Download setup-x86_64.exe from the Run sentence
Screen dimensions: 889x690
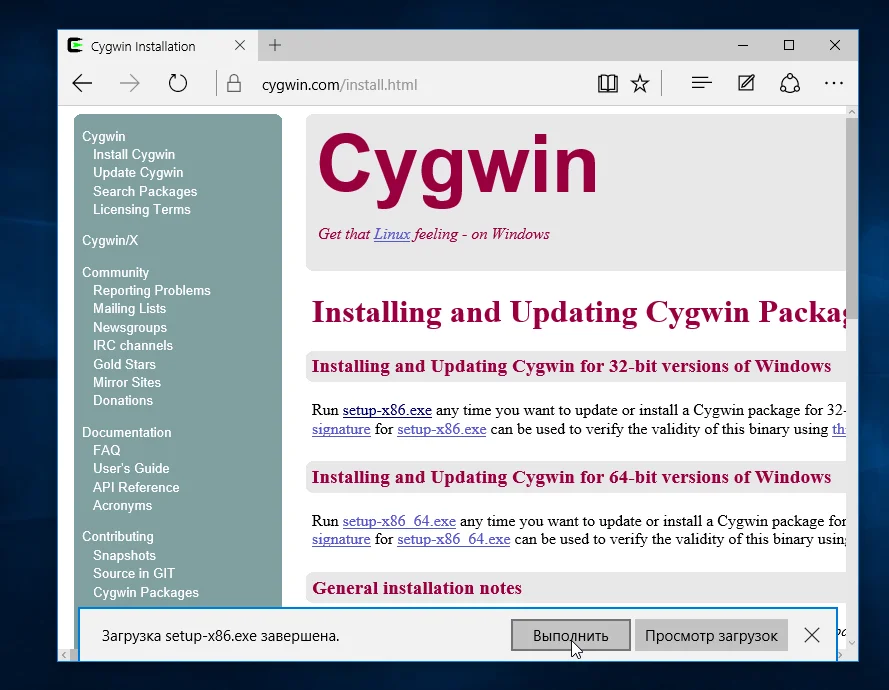click(x=399, y=521)
